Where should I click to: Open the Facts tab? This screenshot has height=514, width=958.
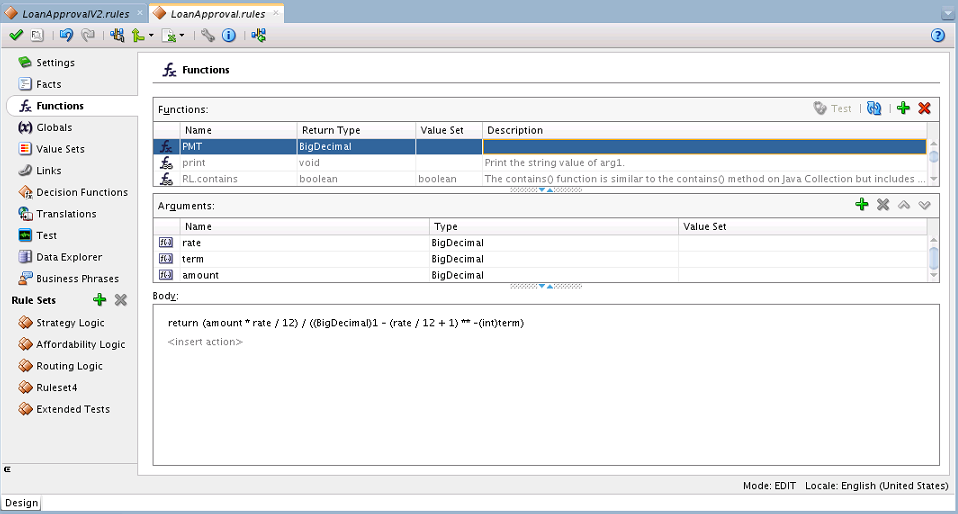click(x=49, y=84)
